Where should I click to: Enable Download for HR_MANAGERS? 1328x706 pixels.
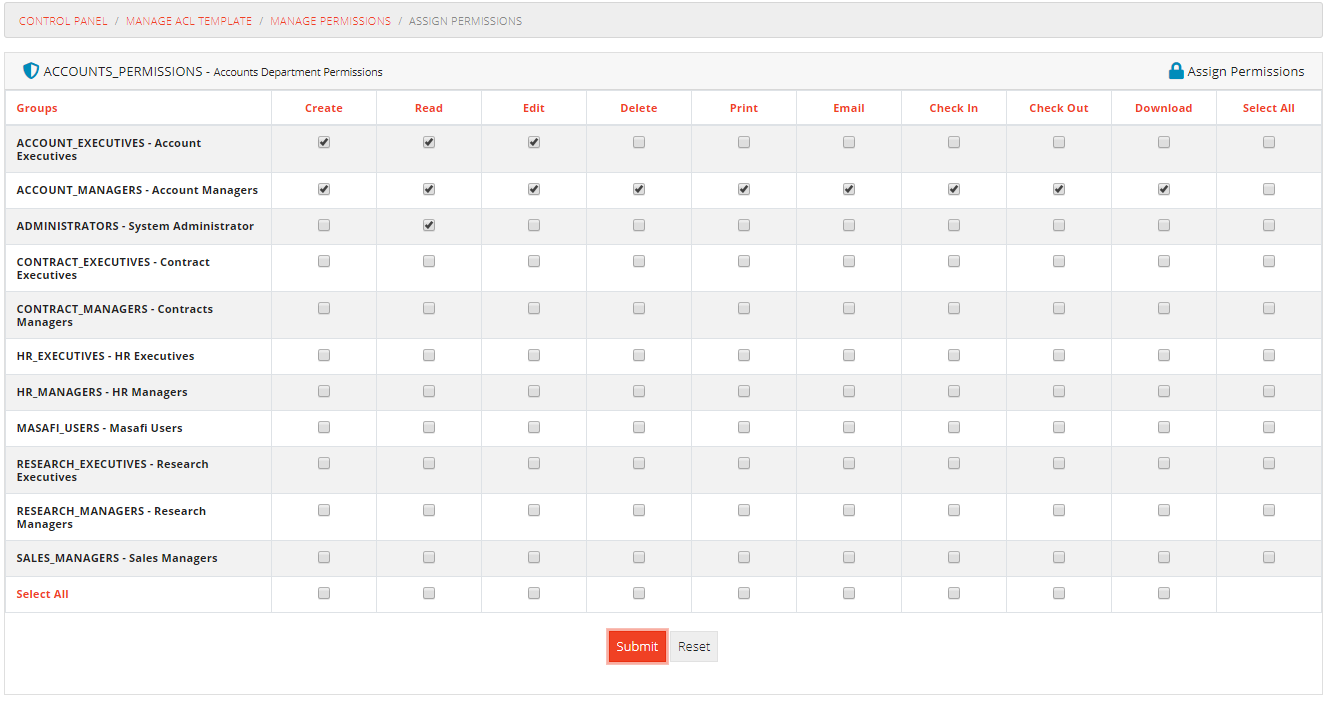click(1164, 391)
